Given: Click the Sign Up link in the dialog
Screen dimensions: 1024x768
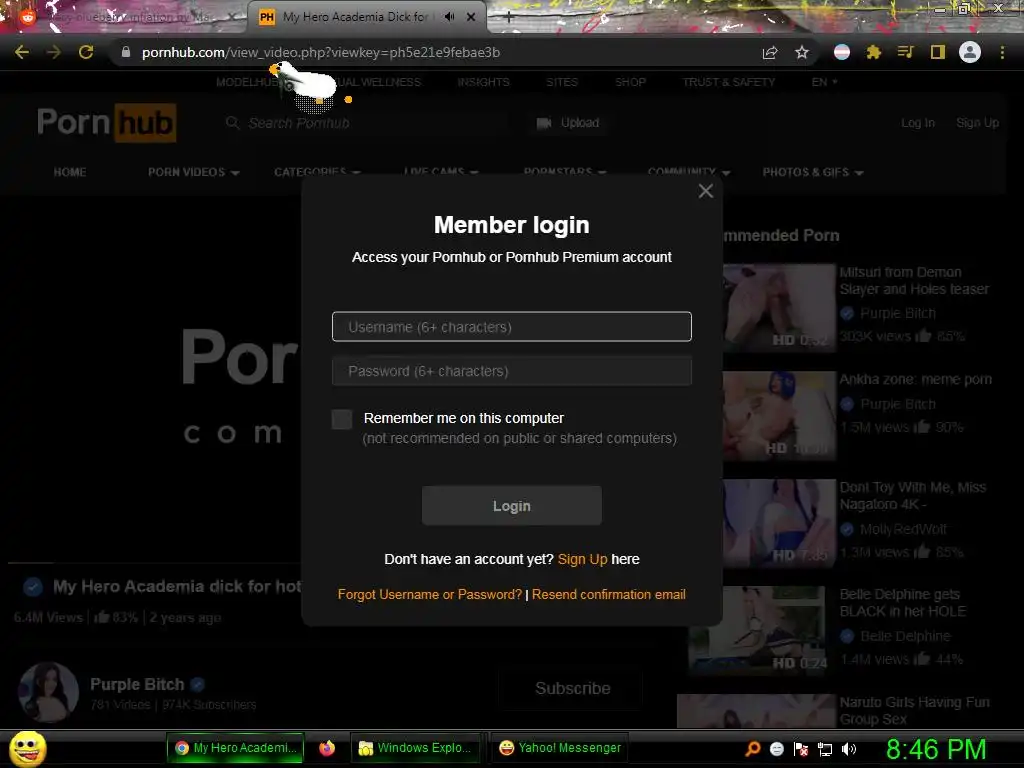Looking at the screenshot, I should [x=583, y=559].
